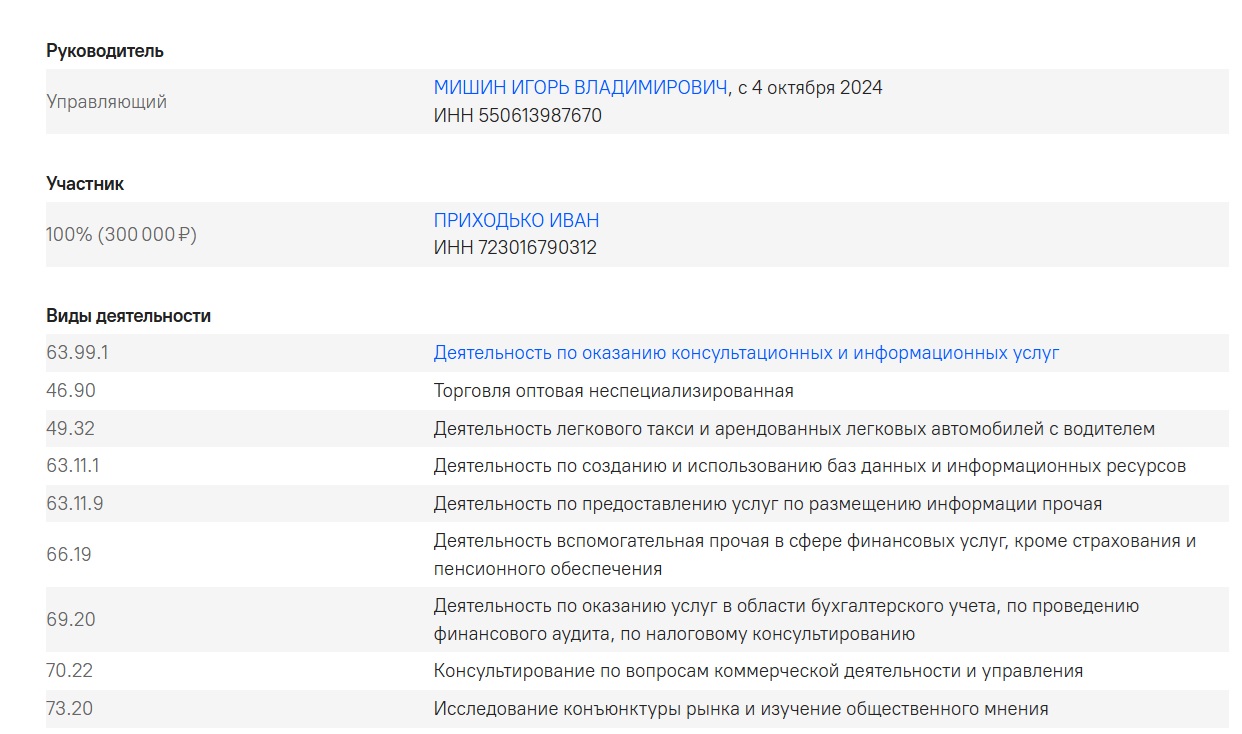This screenshot has width=1242, height=734.
Task: Click the финансовых услуг, кроме страхования description
Action: point(814,541)
